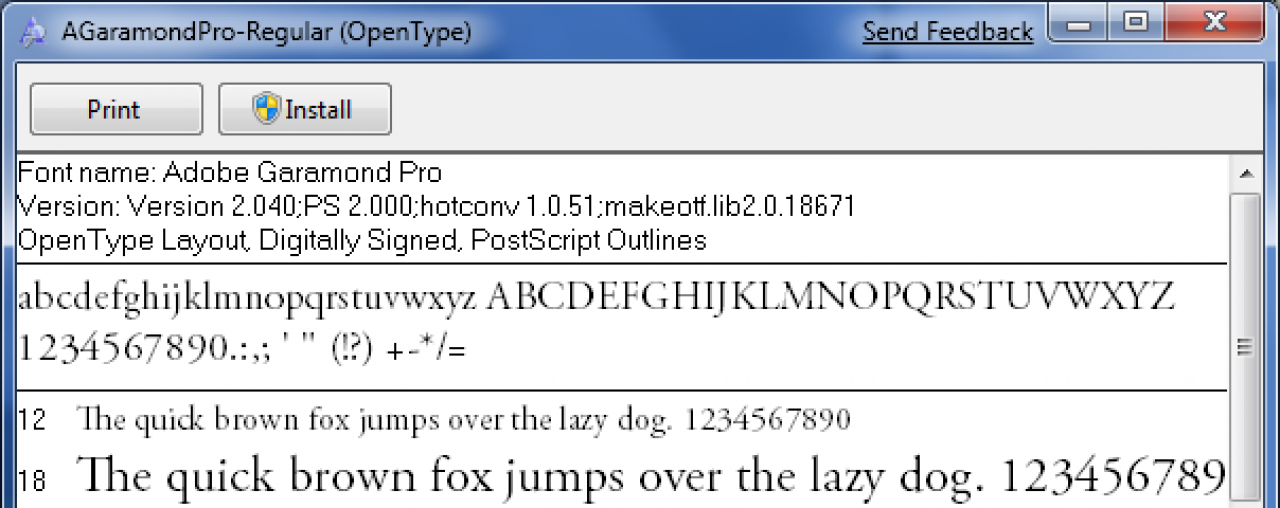
Task: Click the 18pt quick brown fox sentence
Action: click(x=651, y=477)
